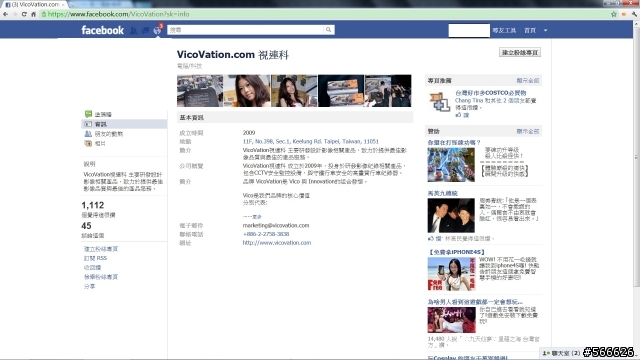Open the free IPHONE4S ad title
The width and height of the screenshot is (640, 360).
pyautogui.click(x=456, y=252)
